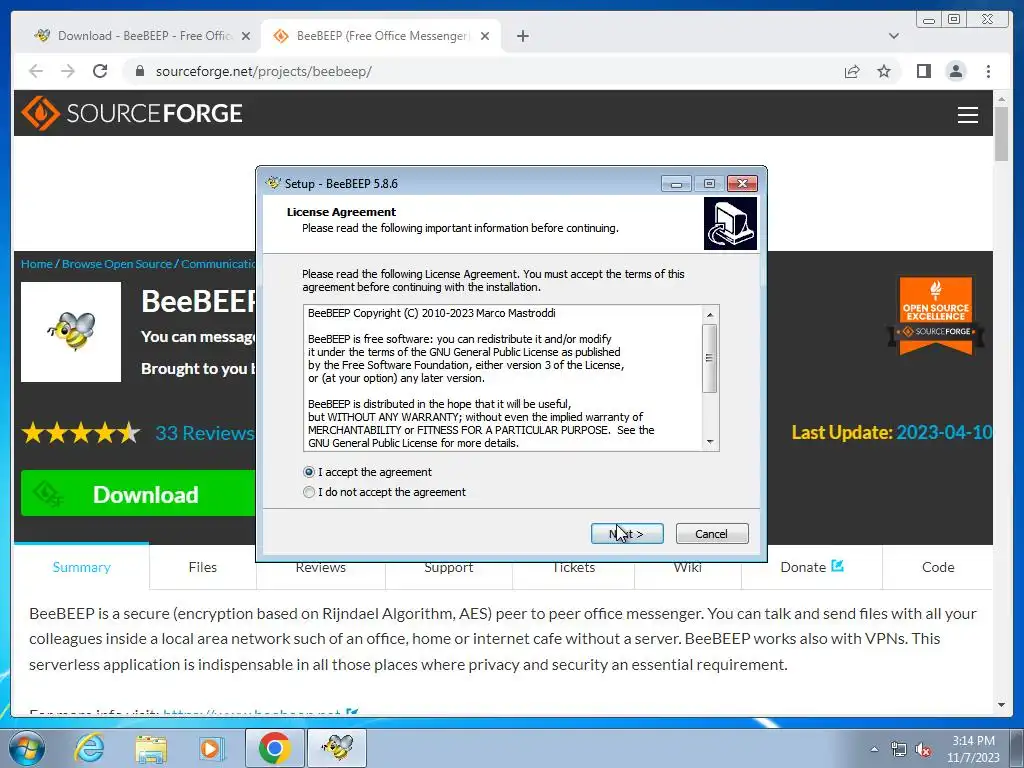The width and height of the screenshot is (1024, 768).
Task: Launch Internet Explorer from taskbar
Action: coord(89,748)
